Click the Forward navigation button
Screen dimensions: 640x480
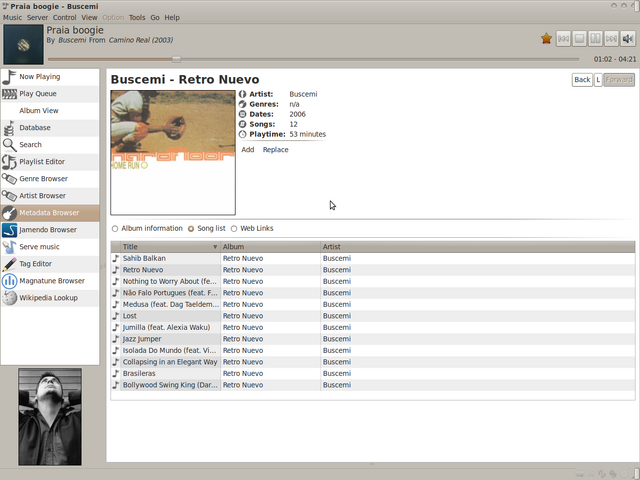pos(619,80)
